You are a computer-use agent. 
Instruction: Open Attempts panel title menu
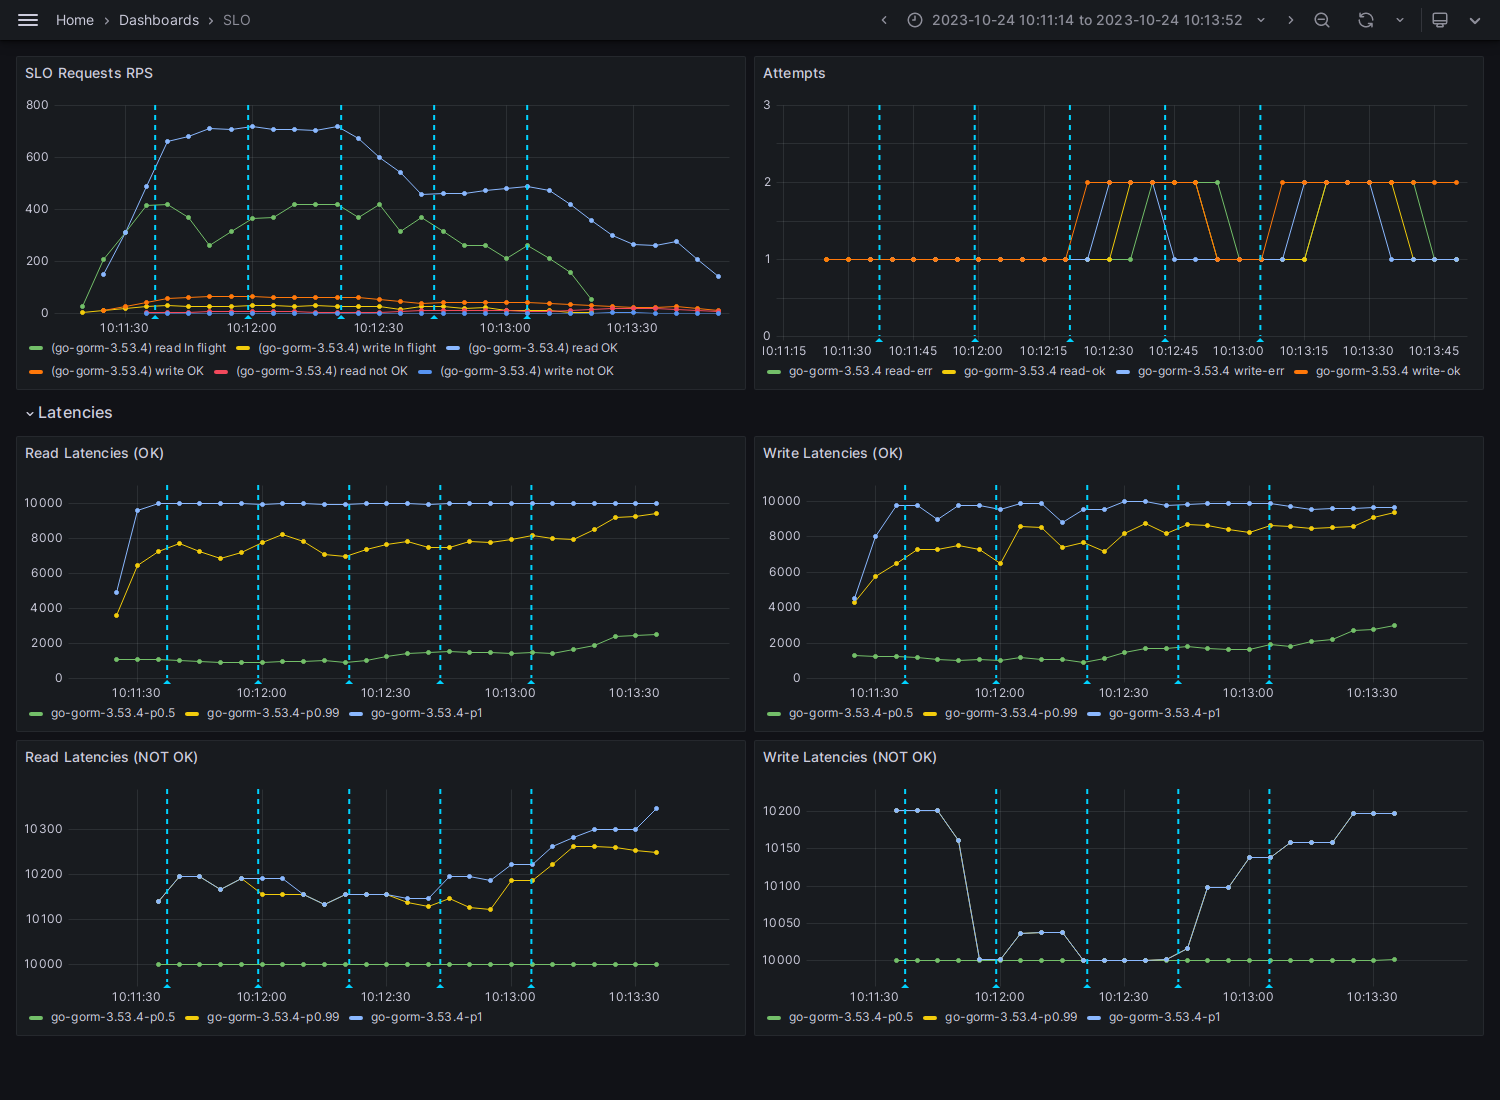point(794,73)
